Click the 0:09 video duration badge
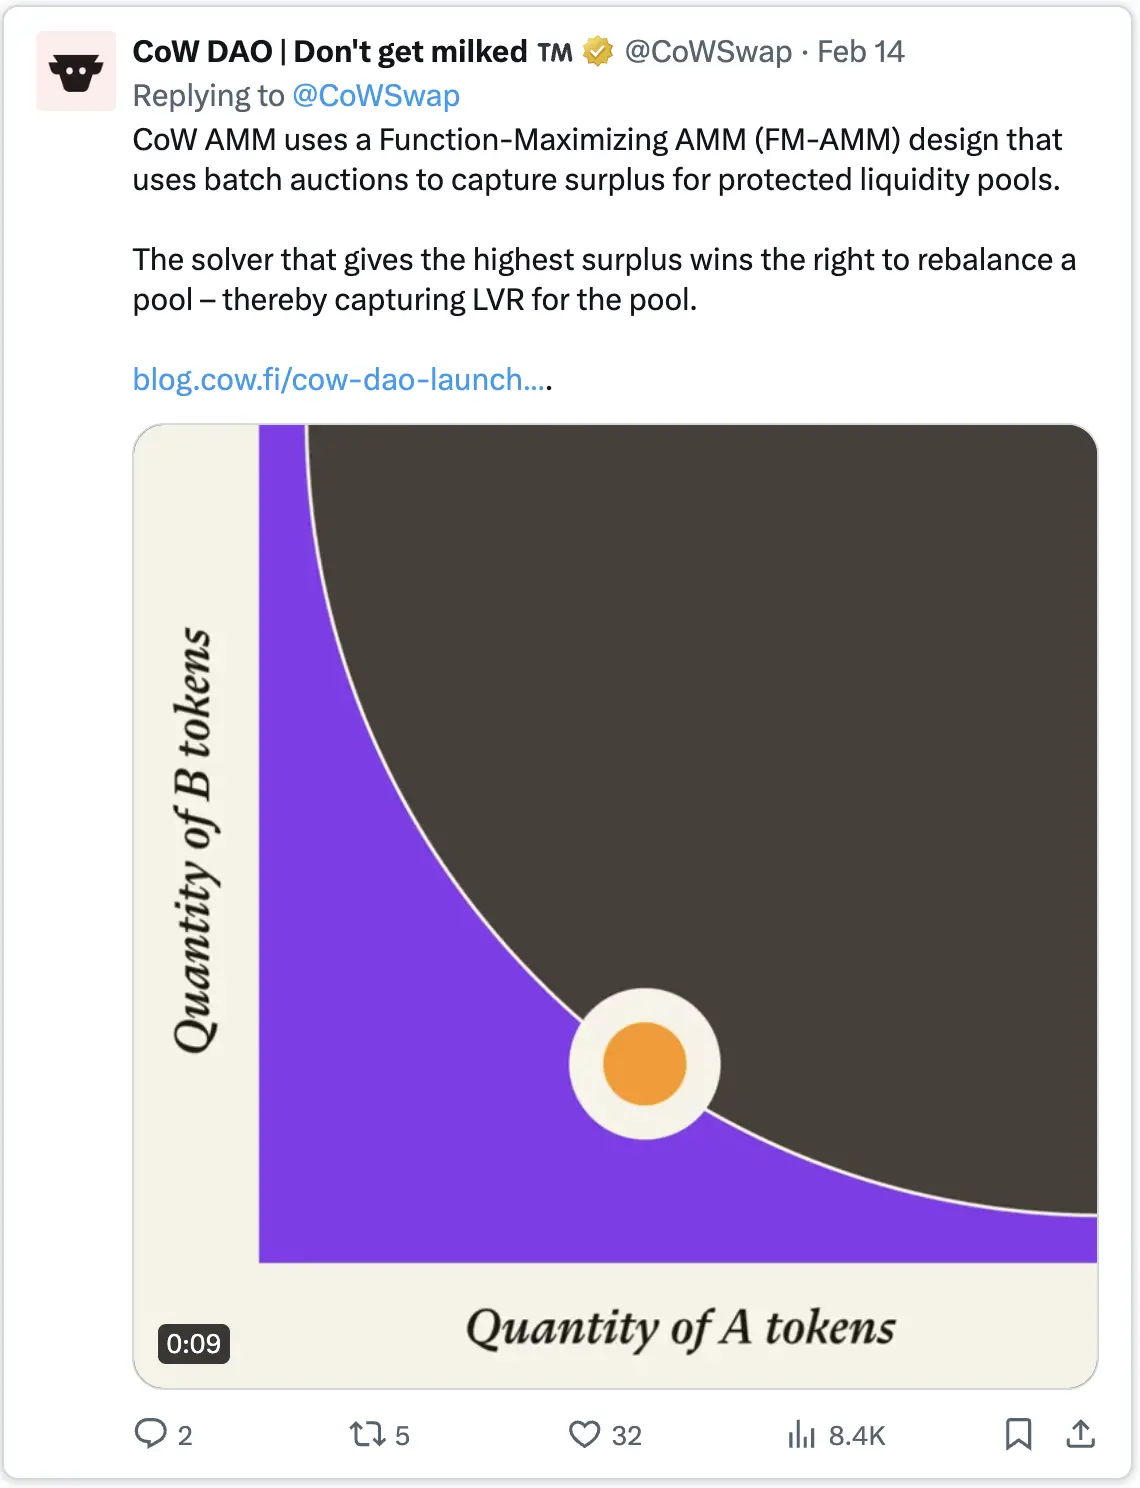Image resolution: width=1140 pixels, height=1488 pixels. point(194,1343)
